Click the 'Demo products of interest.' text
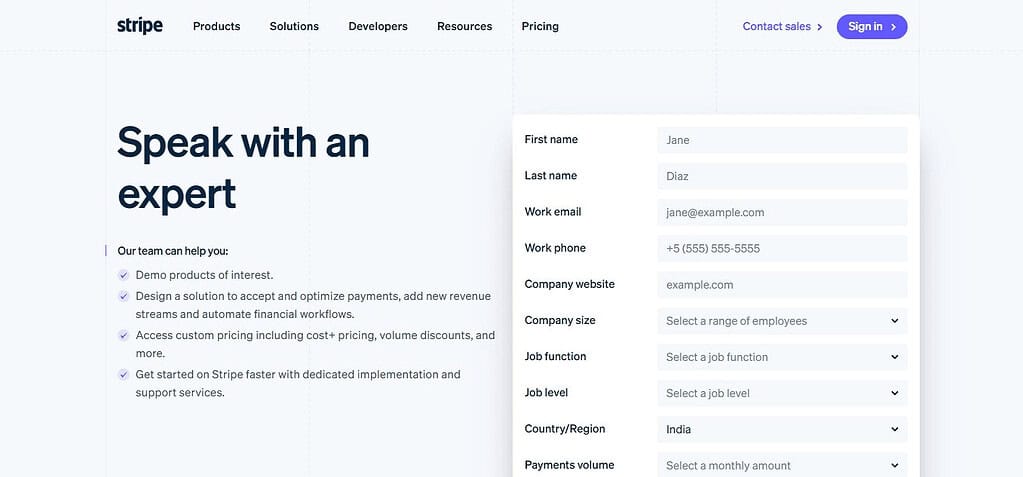The width and height of the screenshot is (1023, 477). coord(204,275)
